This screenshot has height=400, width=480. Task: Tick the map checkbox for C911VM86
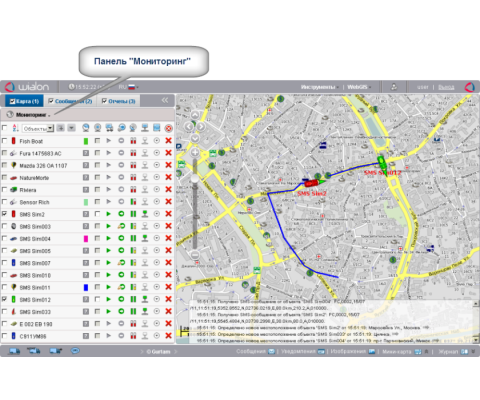(x=5, y=336)
